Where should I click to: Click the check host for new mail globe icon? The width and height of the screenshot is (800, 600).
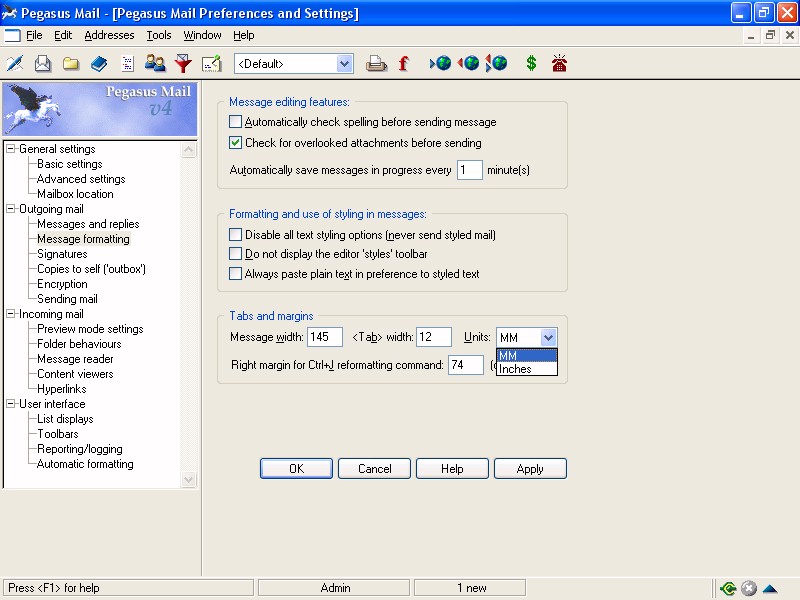pyautogui.click(x=440, y=63)
